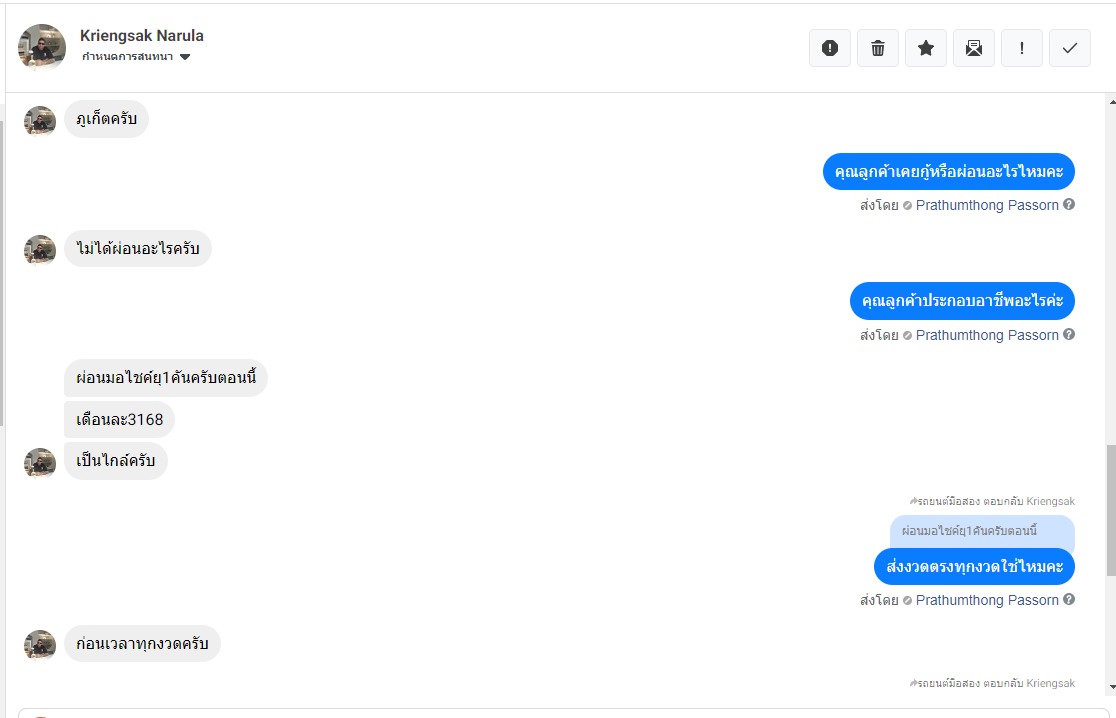Click avatar next to 'ภูเก็ตครับ' message
Screen dimensions: 1116x718
tap(40, 121)
